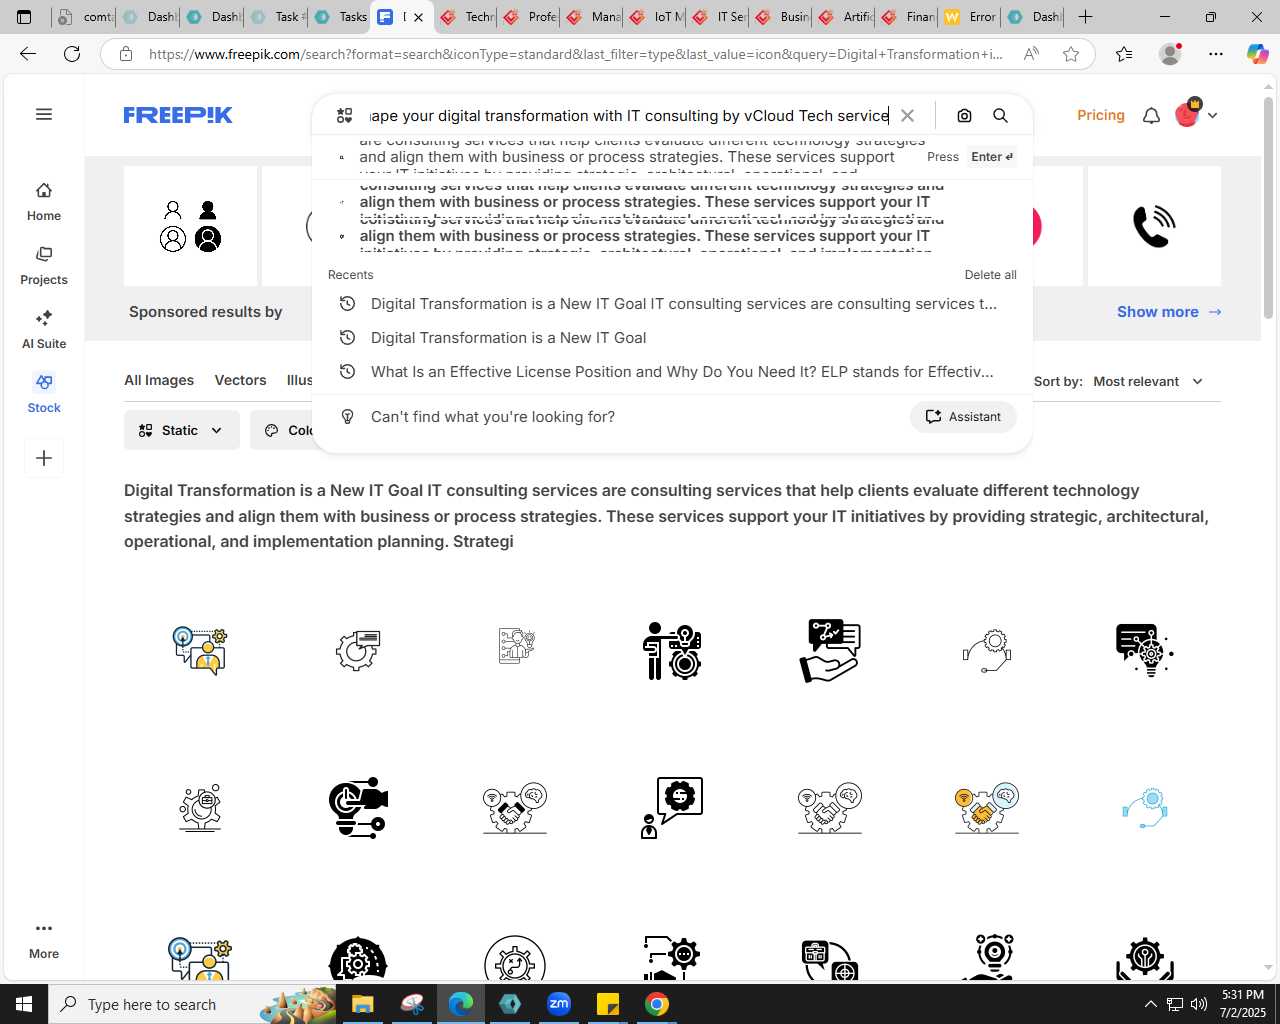This screenshot has width=1280, height=1024.
Task: Clear the search query with X
Action: 907,115
